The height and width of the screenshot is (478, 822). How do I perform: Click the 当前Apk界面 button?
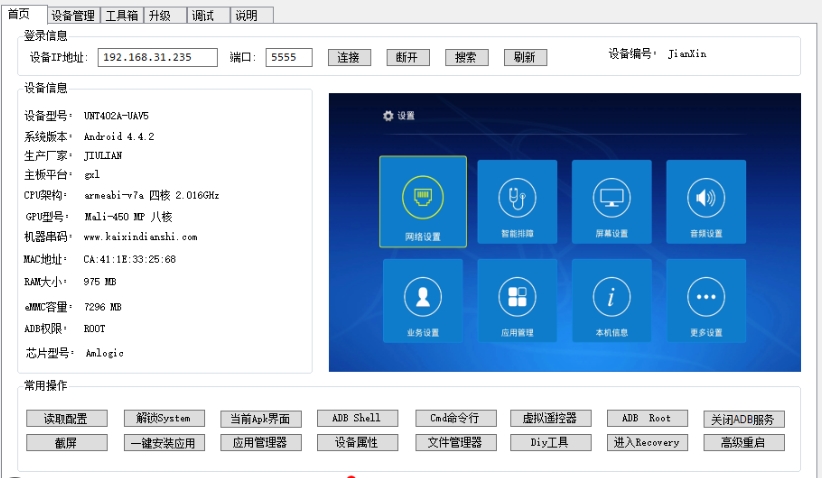click(x=261, y=418)
